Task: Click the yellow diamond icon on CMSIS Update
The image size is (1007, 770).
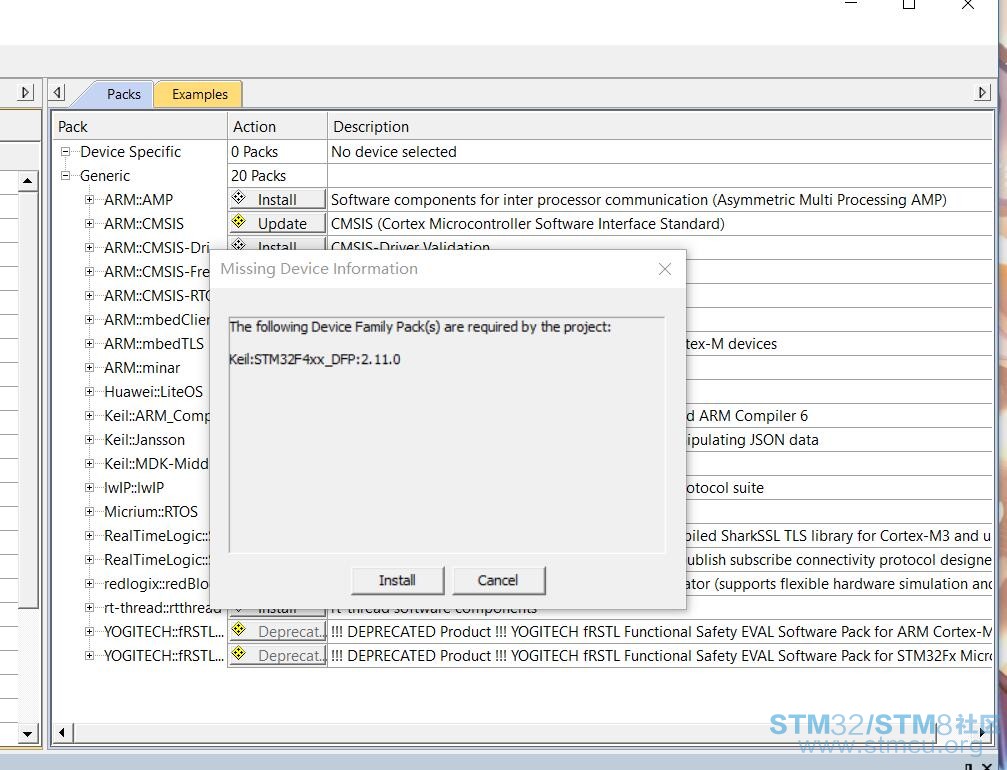Action: point(239,222)
